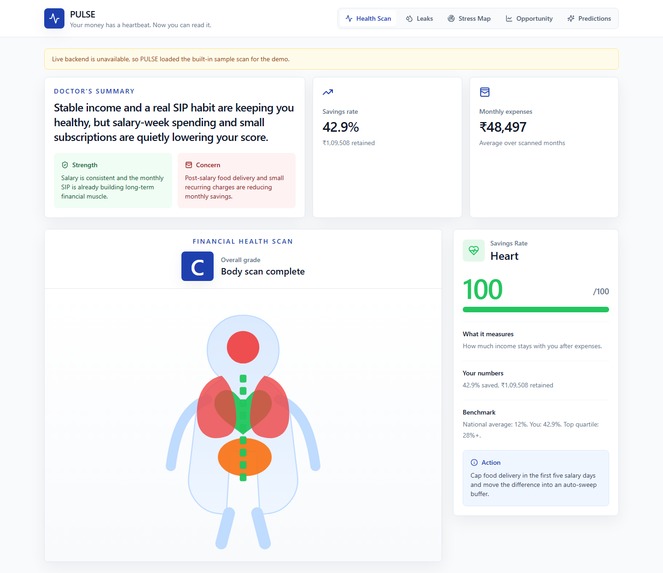Click the "₹1,09,508 retained" caption

click(349, 143)
